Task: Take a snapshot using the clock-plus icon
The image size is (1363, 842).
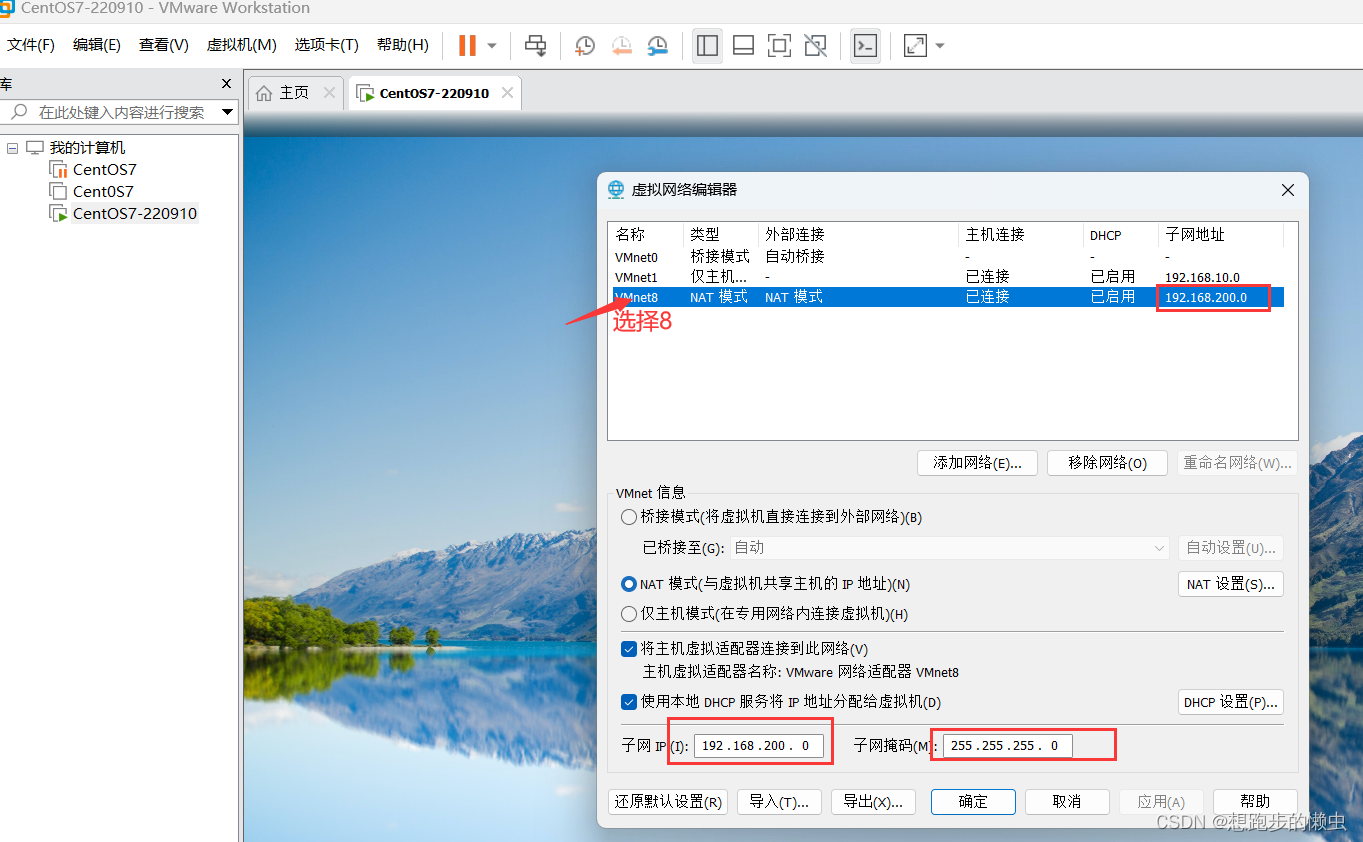Action: tap(585, 45)
